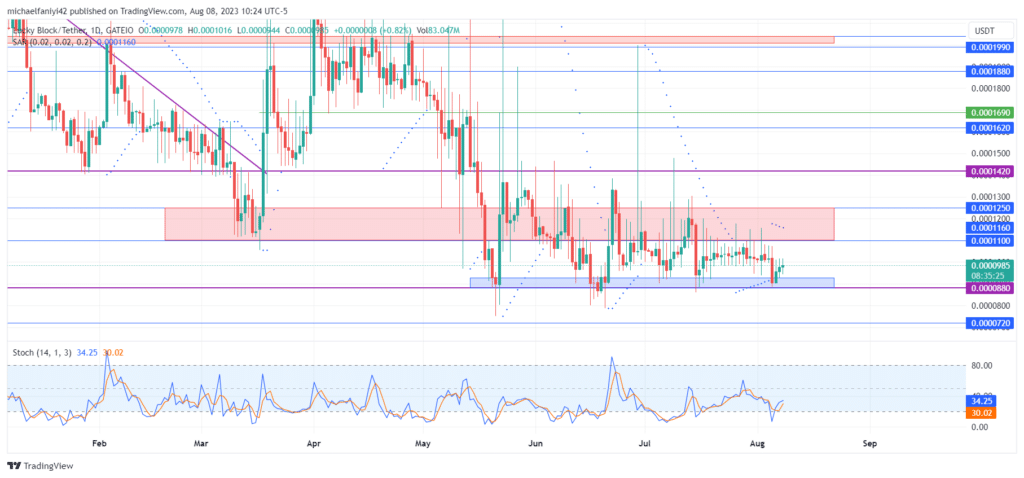
Task: Click the 0.0001100 blue price label
Action: coord(990,241)
